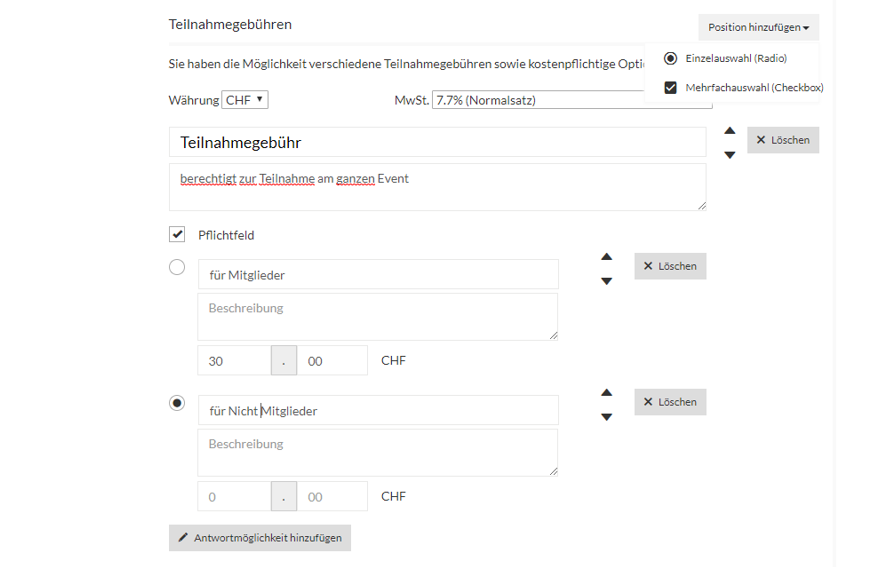The width and height of the screenshot is (896, 567).
Task: Choose Mehrfachauswahl (Checkbox) menu entry
Action: [743, 87]
